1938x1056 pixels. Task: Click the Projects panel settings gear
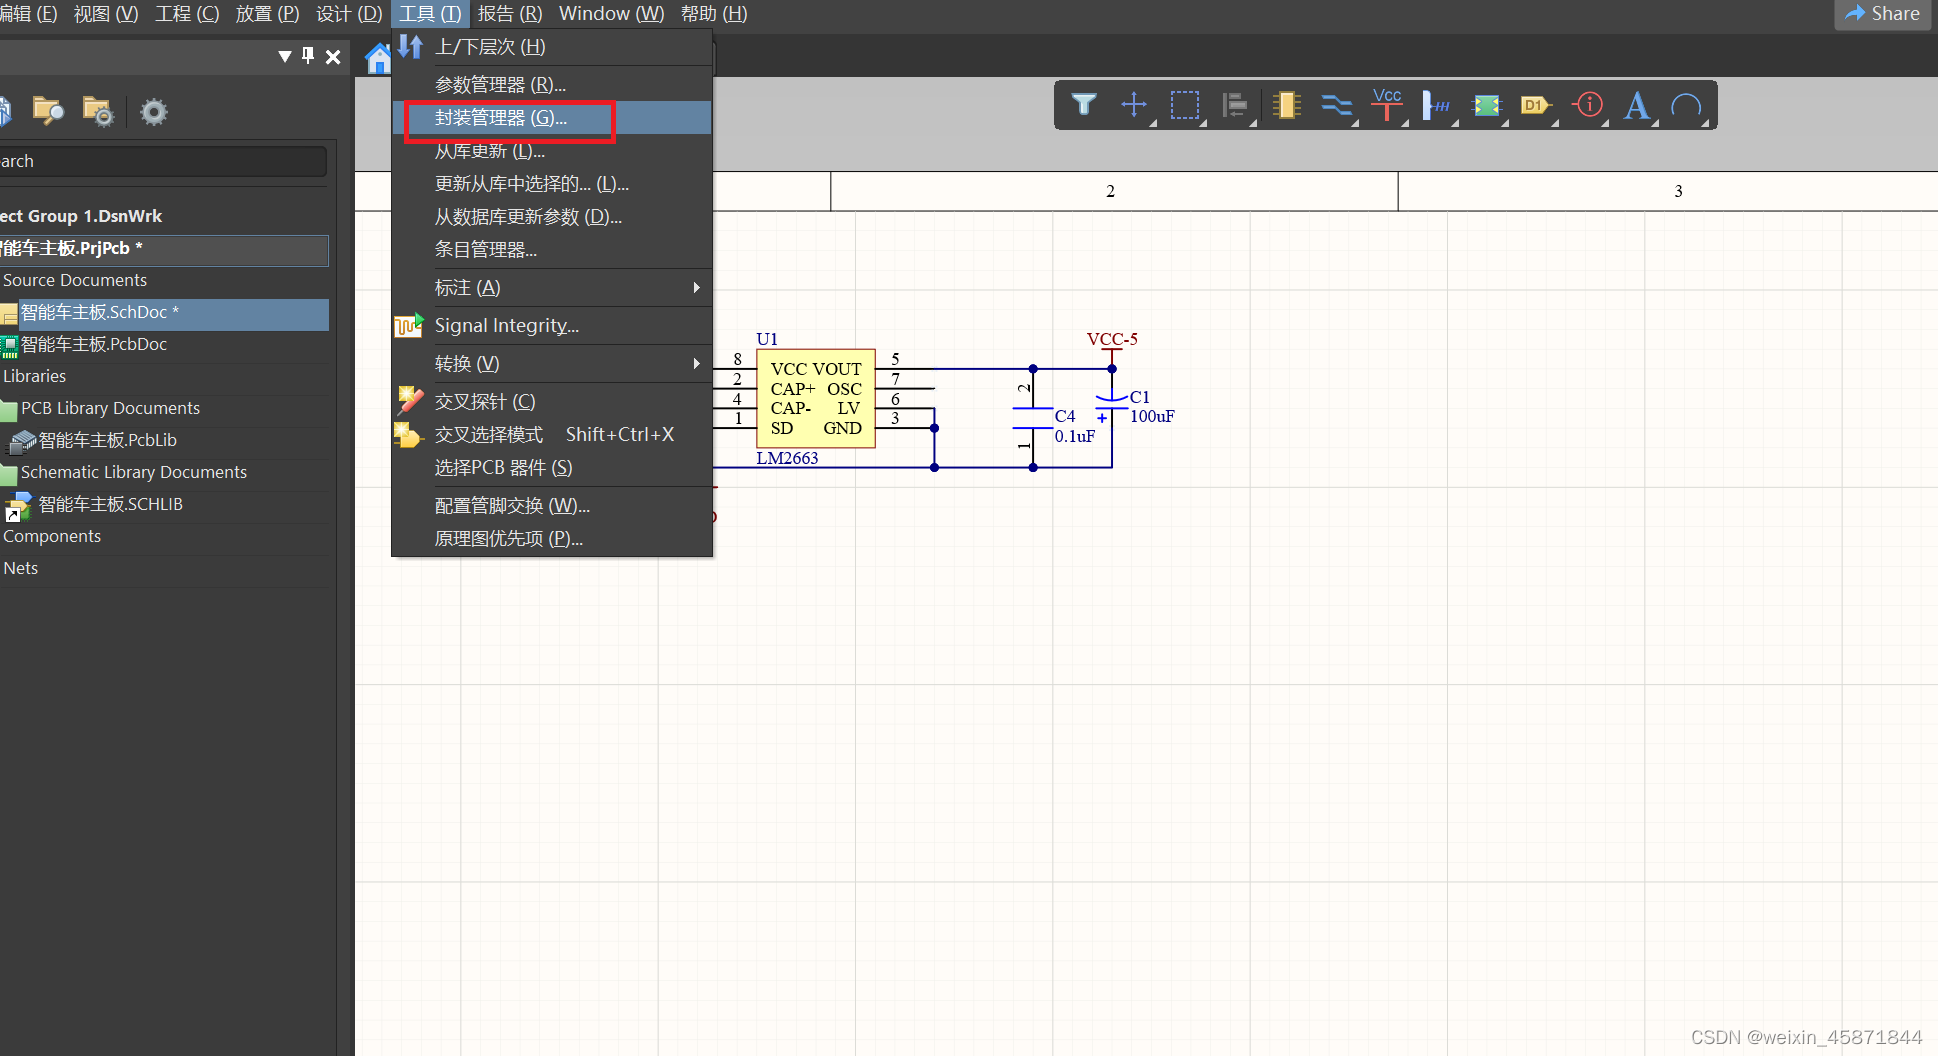(x=153, y=111)
